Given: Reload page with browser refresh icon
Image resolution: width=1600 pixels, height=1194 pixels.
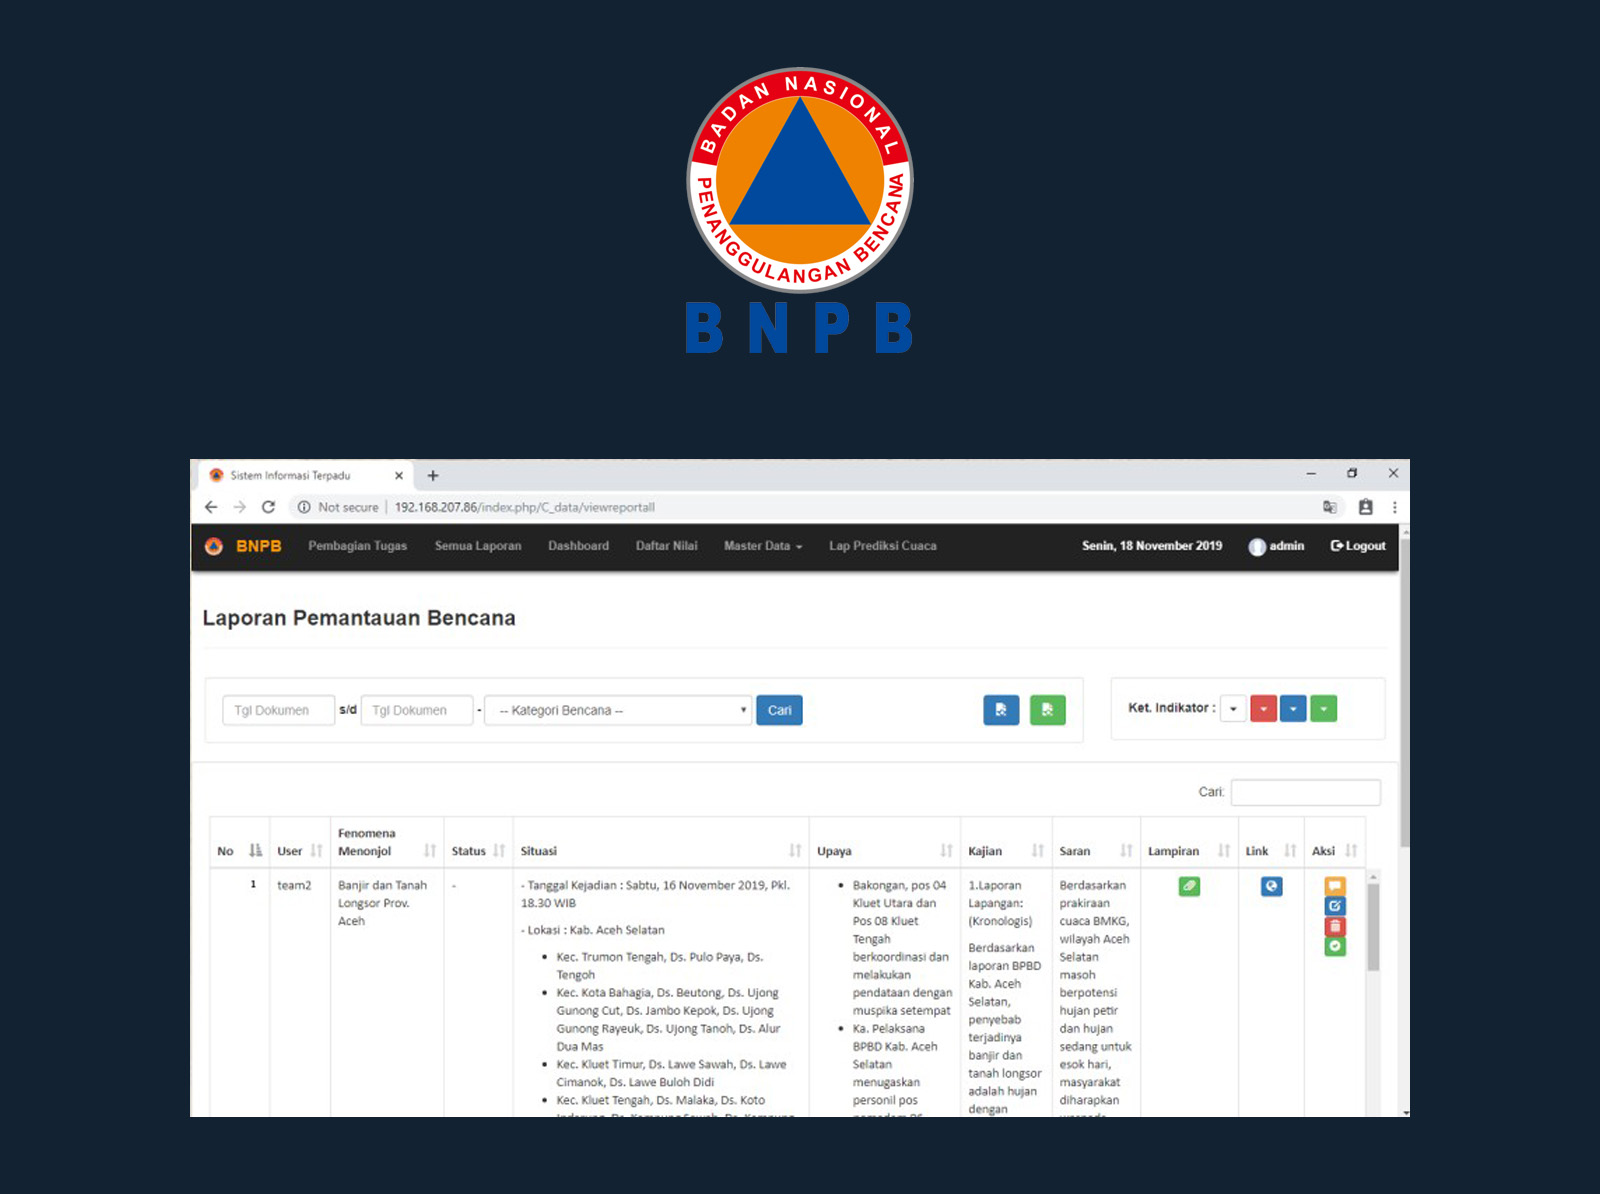Looking at the screenshot, I should tap(268, 507).
